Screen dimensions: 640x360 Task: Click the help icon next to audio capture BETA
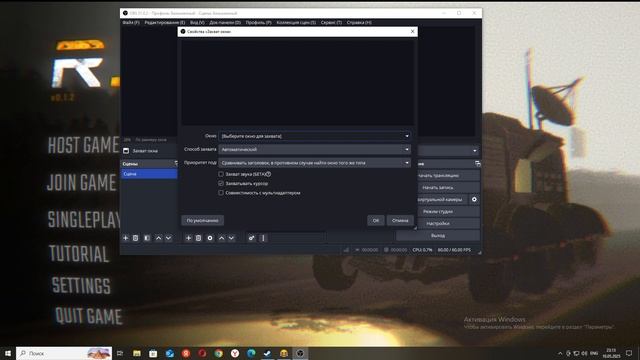coord(269,174)
